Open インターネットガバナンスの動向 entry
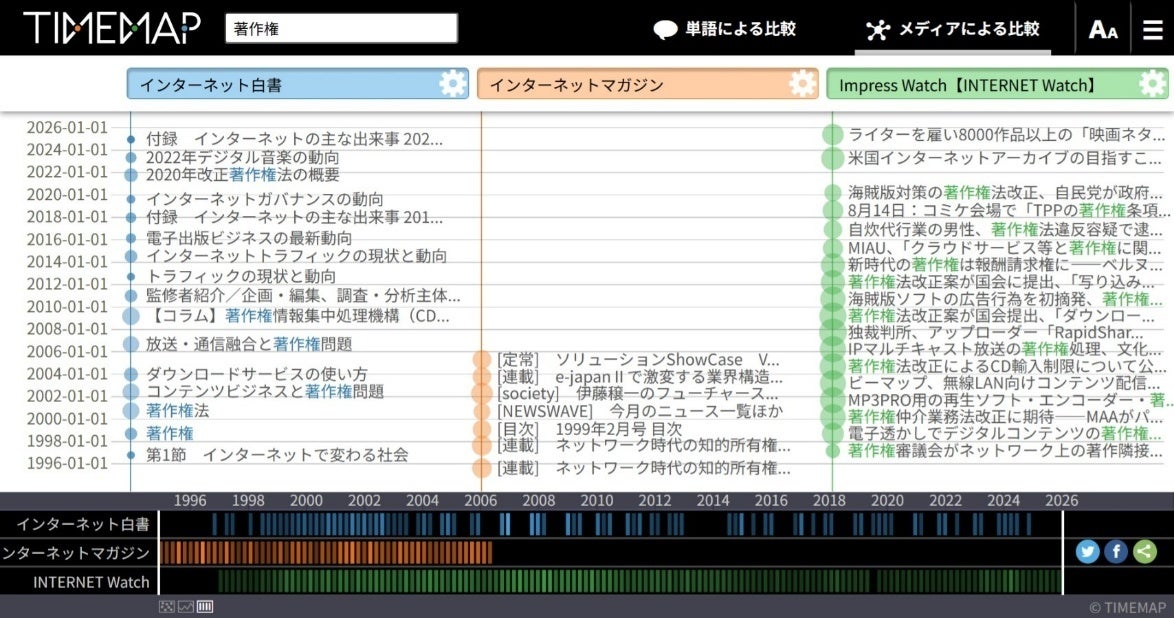Screen dimensions: 1174x618 pyautogui.click(x=264, y=199)
